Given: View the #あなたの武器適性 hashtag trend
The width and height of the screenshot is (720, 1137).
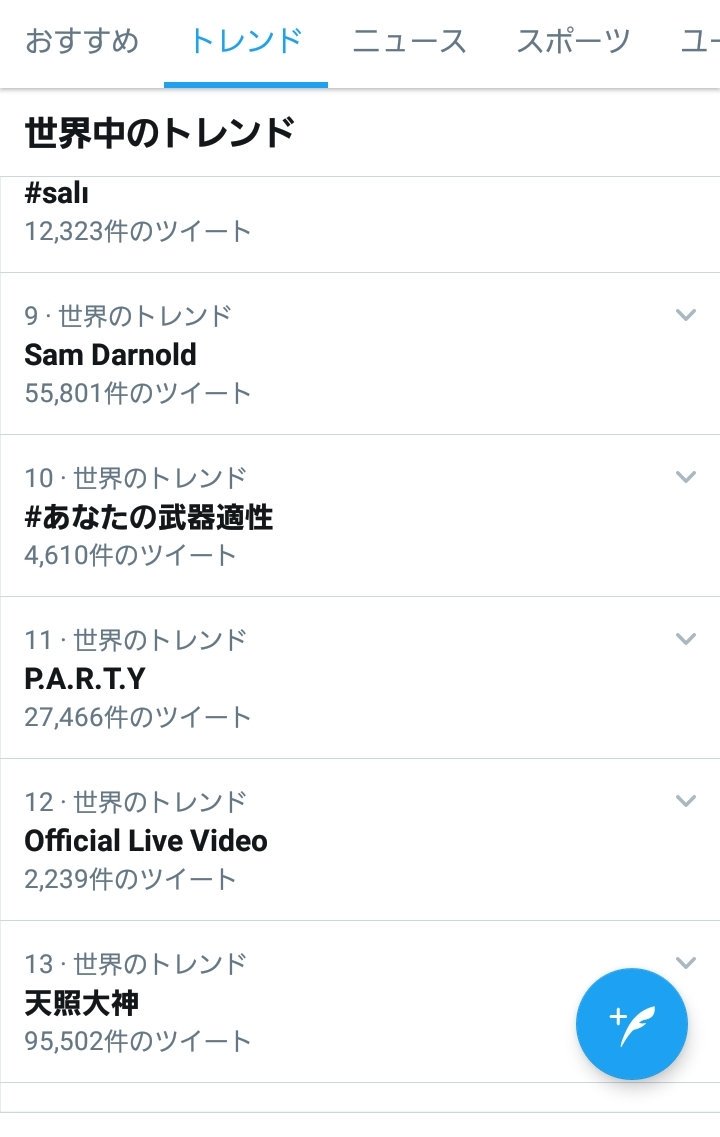Looking at the screenshot, I should tap(148, 517).
